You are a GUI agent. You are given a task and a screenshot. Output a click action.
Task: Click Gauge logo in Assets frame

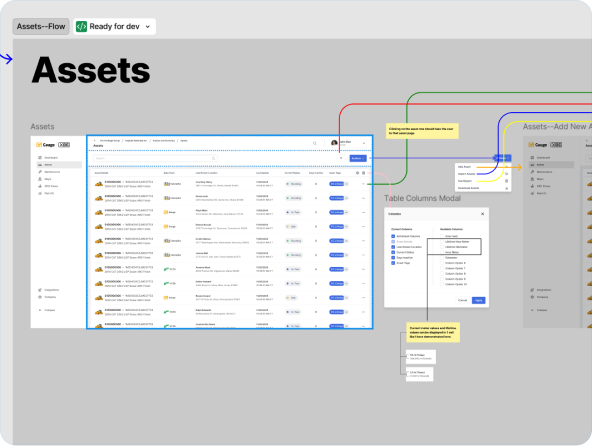click(x=45, y=145)
